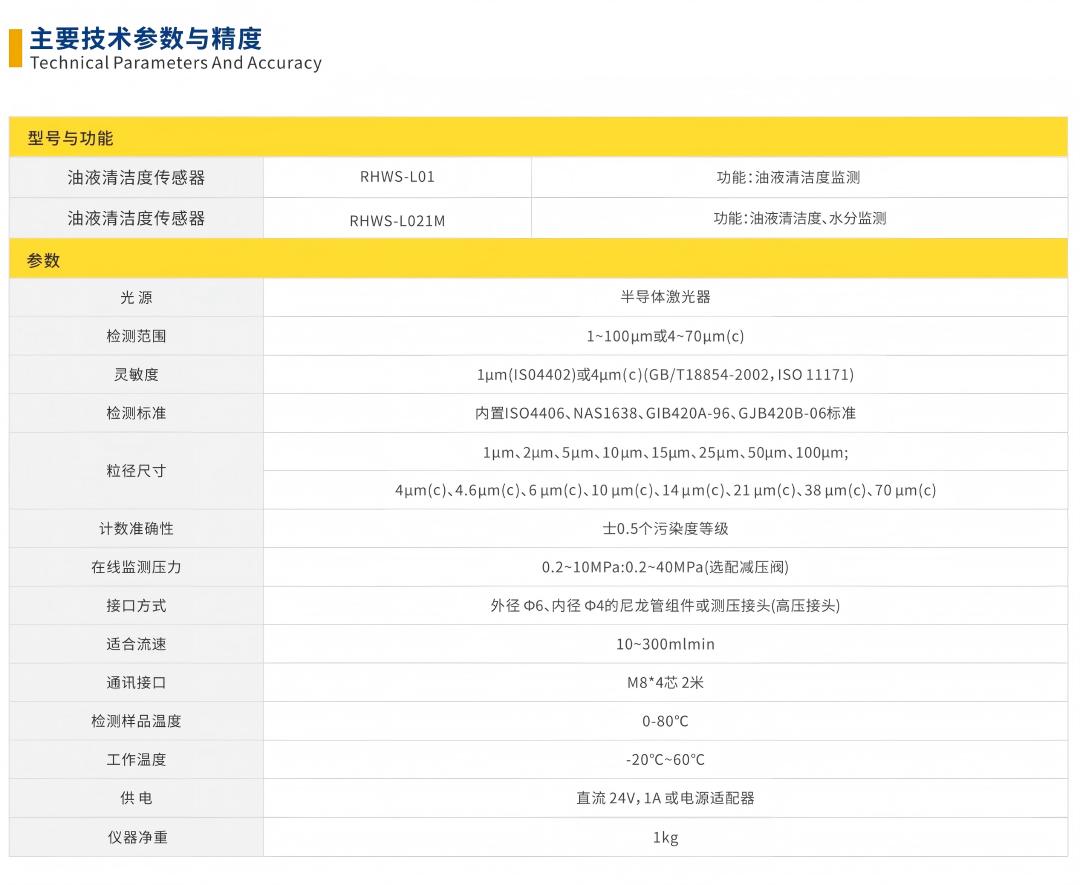Image resolution: width=1080 pixels, height=885 pixels.
Task: Click the 0.2~10MPa online pressure value
Action: pyautogui.click(x=665, y=567)
